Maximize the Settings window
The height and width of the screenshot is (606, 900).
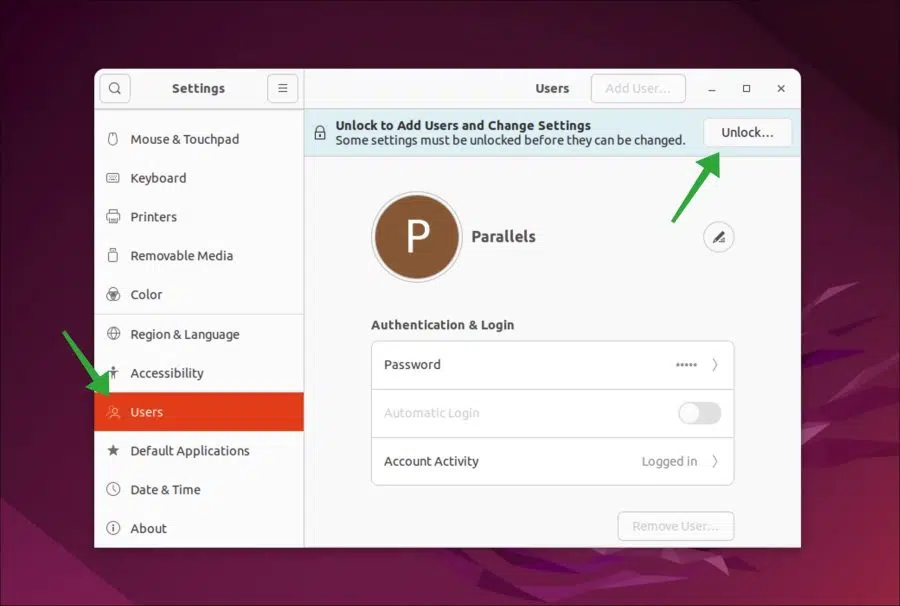[746, 88]
